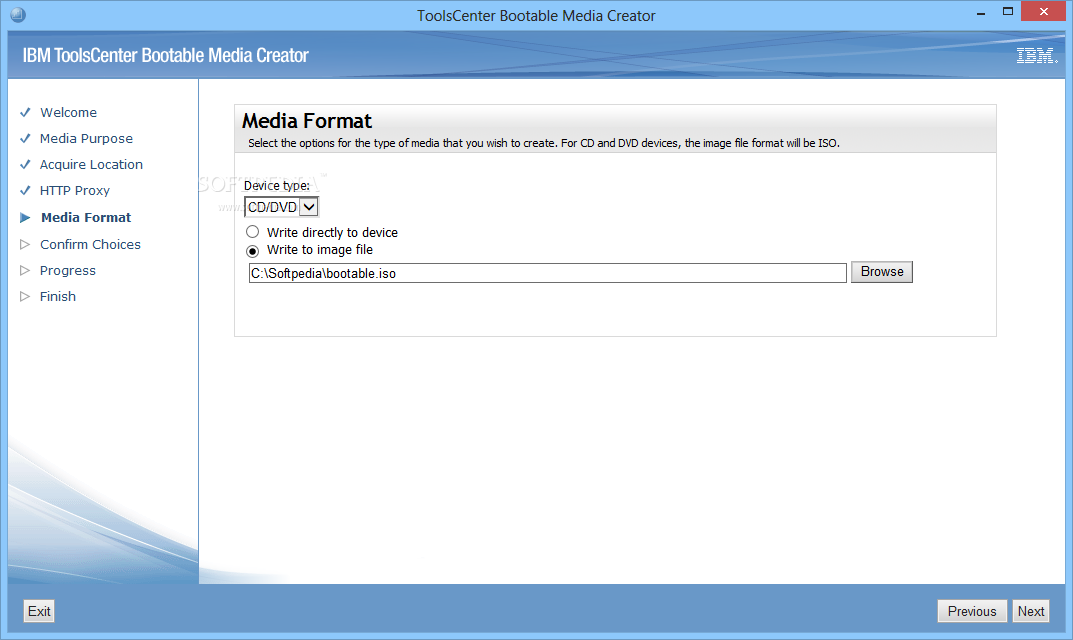Click the checkmark beside HTTP Proxy
The image size is (1073, 640).
click(25, 190)
